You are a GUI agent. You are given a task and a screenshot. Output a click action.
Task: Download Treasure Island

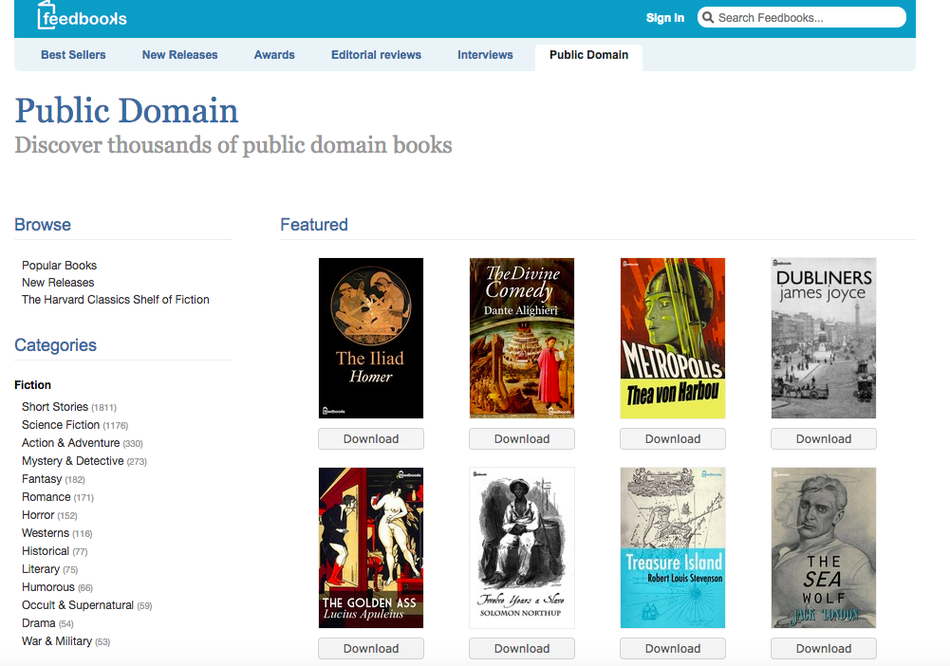[673, 648]
